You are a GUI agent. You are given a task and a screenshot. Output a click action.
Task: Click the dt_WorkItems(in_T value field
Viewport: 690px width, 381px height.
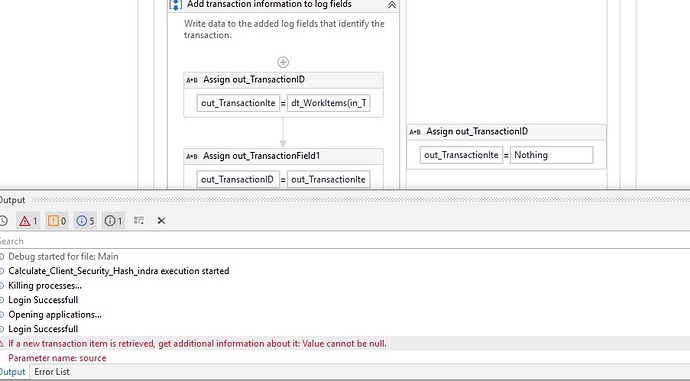[329, 103]
